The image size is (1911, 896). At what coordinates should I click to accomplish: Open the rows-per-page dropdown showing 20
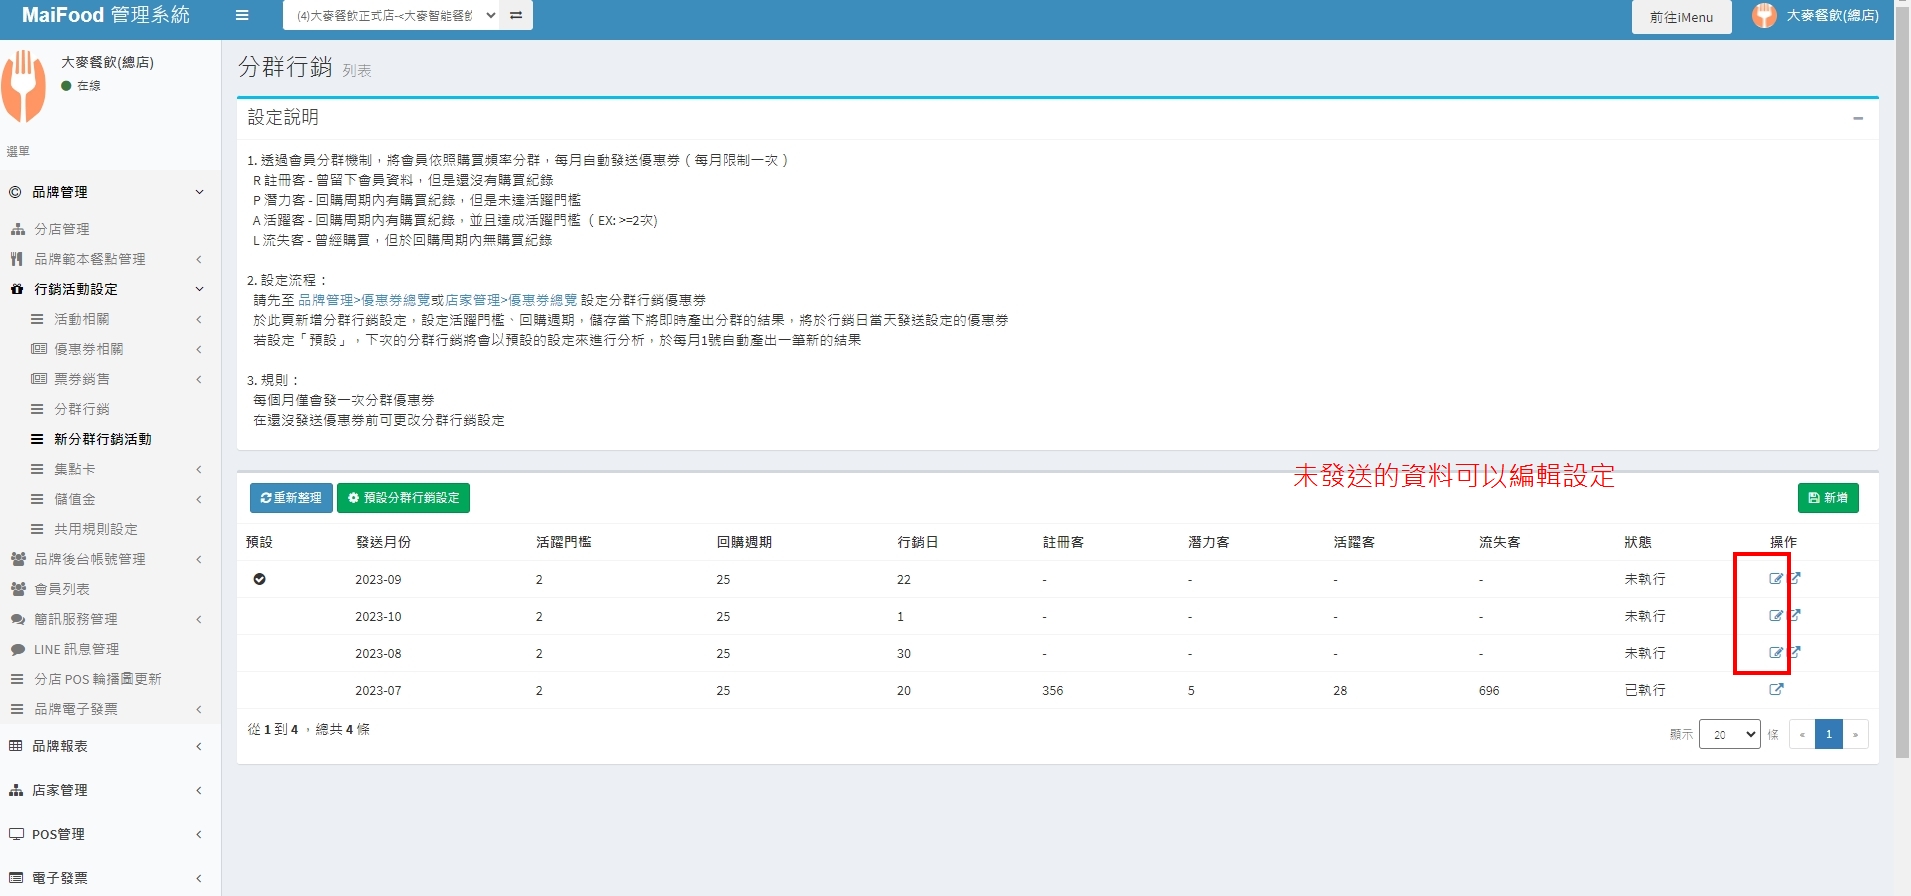[x=1729, y=735]
